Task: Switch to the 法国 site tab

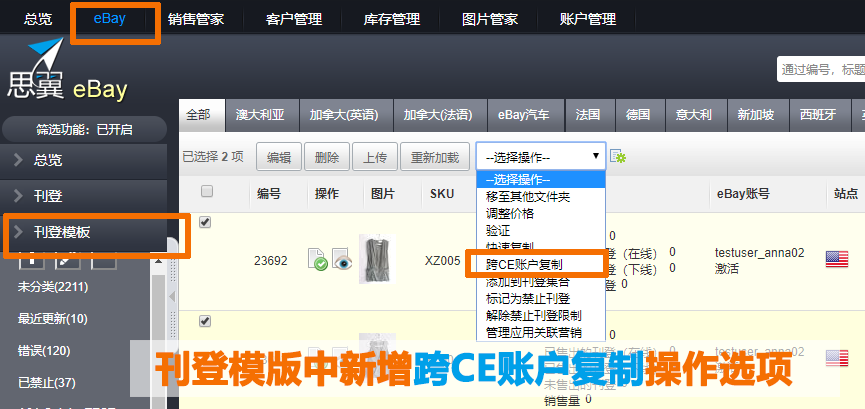Action: coord(590,115)
